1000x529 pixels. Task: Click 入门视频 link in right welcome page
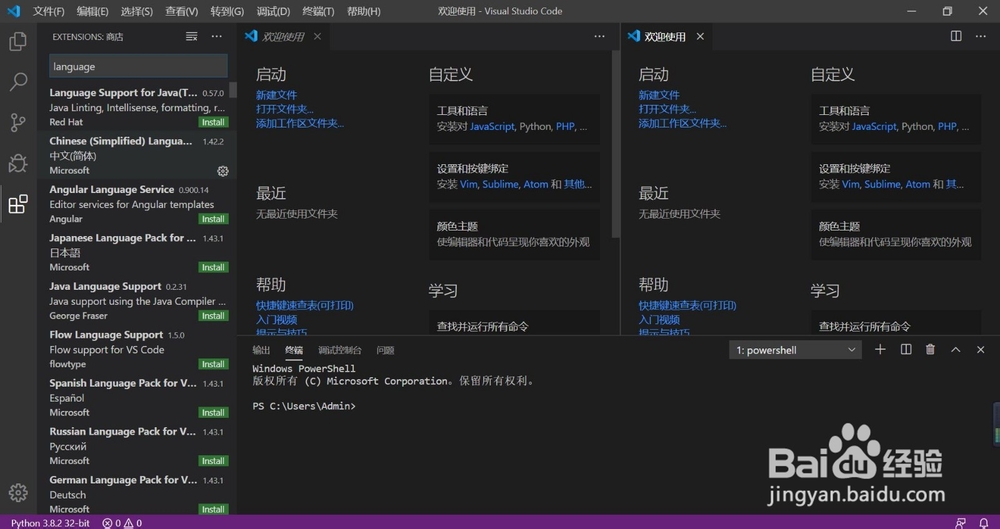click(x=659, y=320)
